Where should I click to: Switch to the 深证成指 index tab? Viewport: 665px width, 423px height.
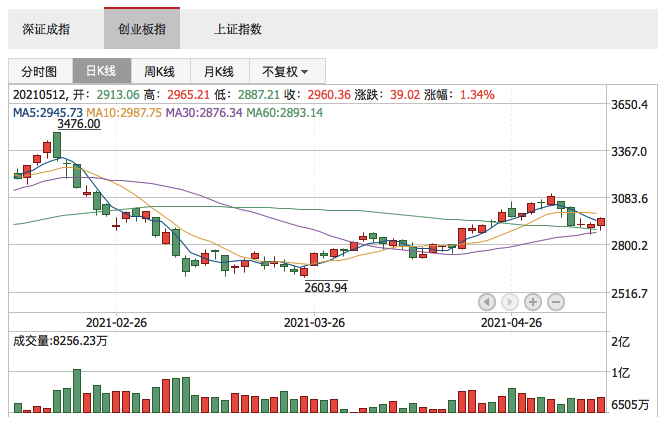(x=46, y=29)
